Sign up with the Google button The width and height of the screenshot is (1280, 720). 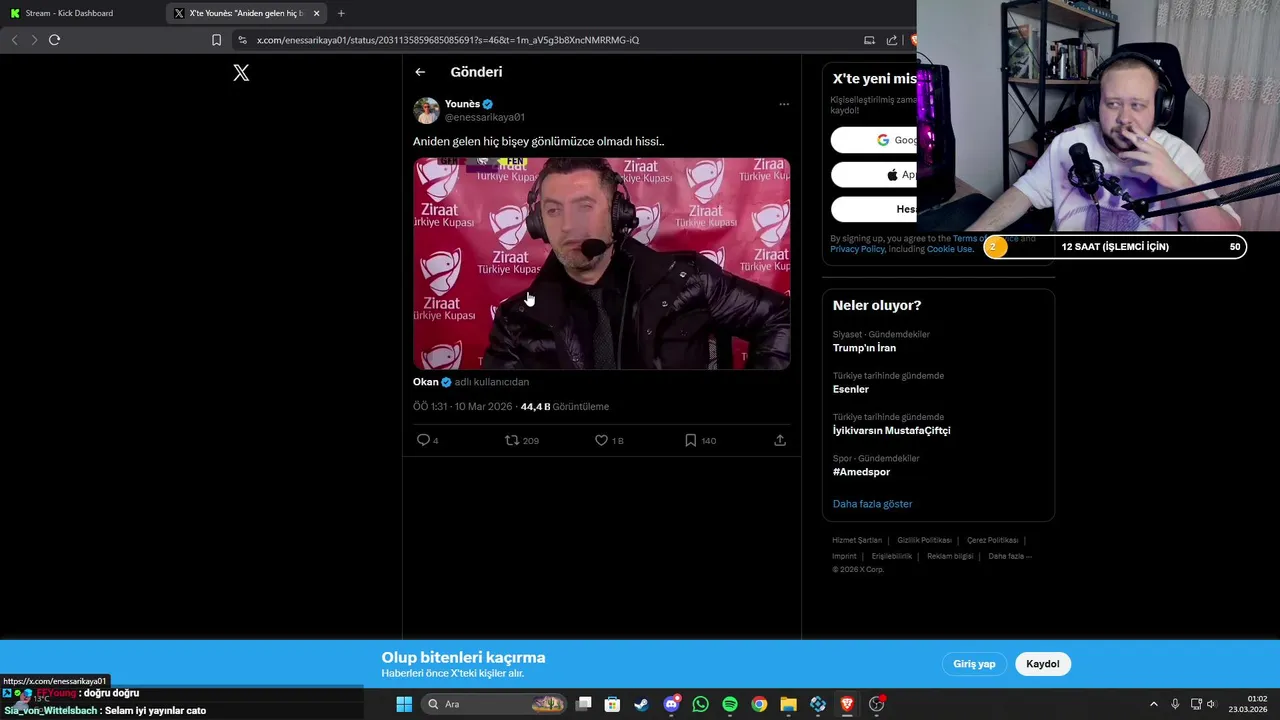click(874, 140)
